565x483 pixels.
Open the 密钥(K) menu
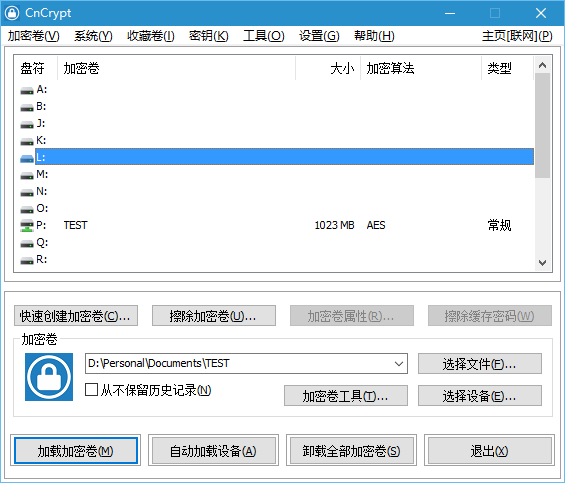tap(209, 36)
